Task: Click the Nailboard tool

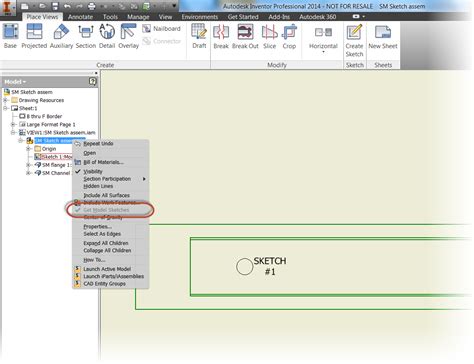Action: click(162, 29)
